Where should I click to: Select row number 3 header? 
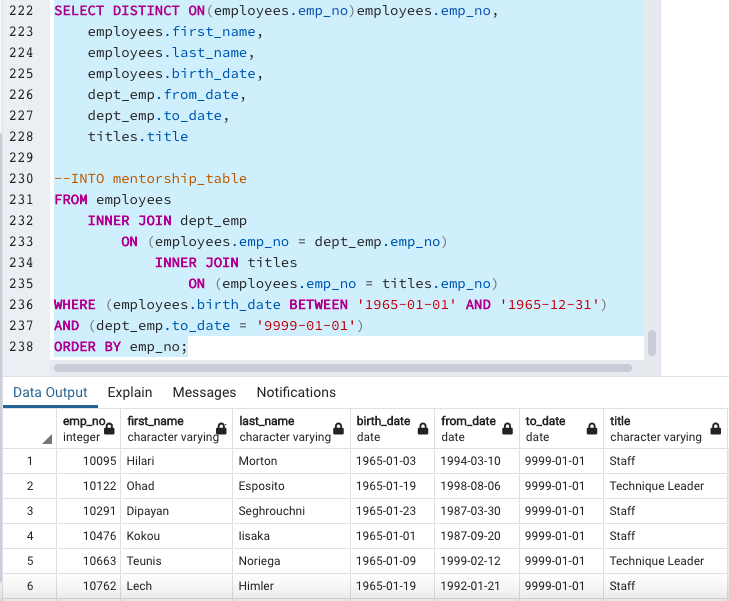30,511
